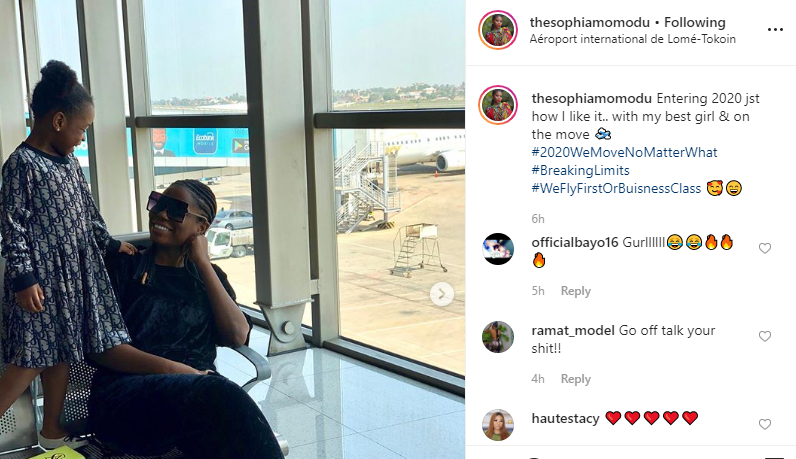Click the airport photo of the post
The width and height of the screenshot is (796, 459).
pyautogui.click(x=233, y=230)
